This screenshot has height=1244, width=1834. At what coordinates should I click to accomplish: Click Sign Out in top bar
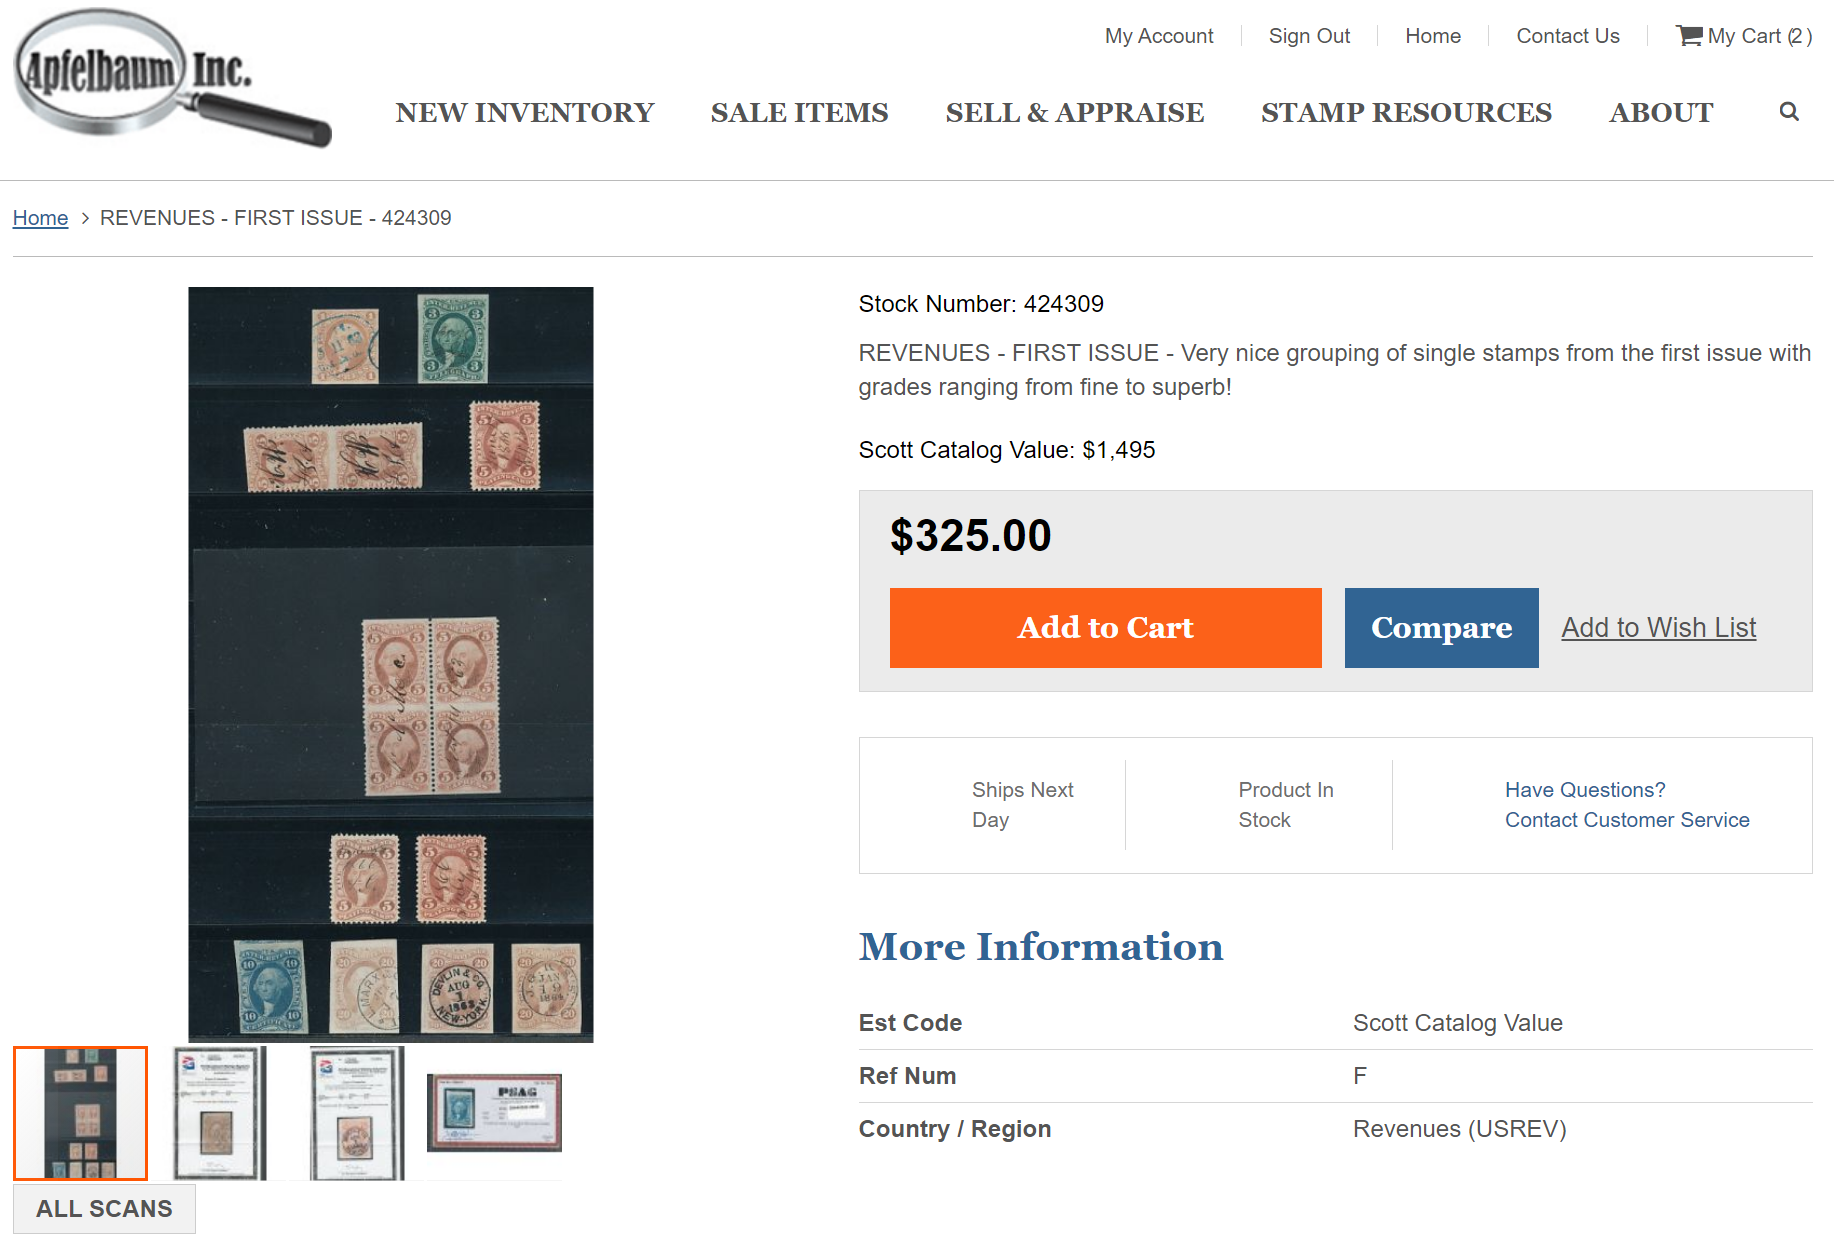point(1308,36)
